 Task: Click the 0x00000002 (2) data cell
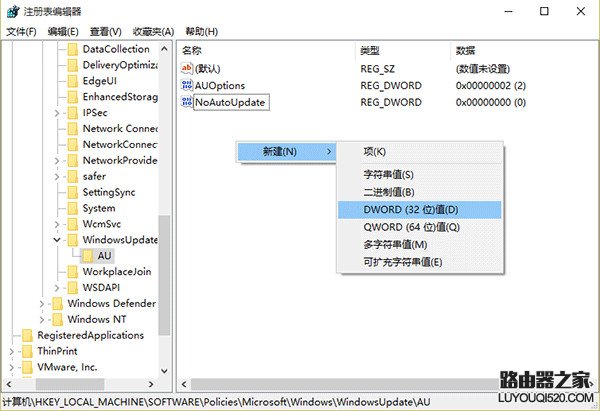click(x=491, y=85)
